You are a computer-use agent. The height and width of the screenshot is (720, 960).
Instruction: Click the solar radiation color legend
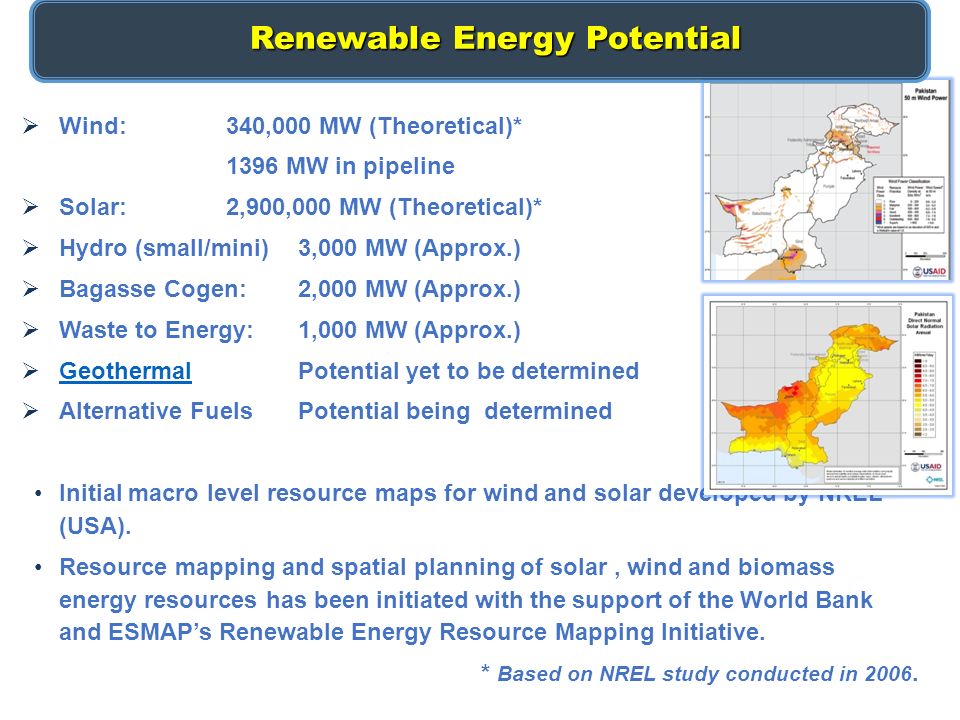coord(924,395)
